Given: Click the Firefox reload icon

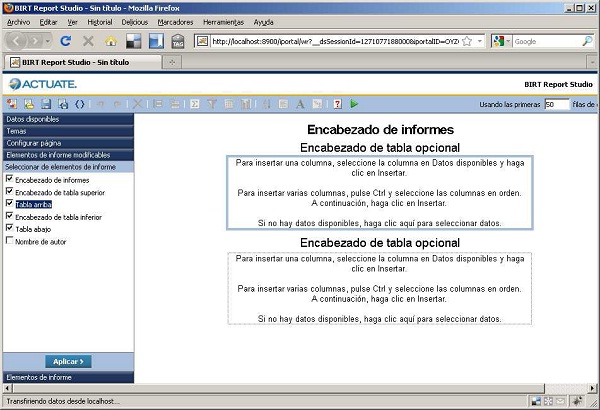Looking at the screenshot, I should pos(66,41).
